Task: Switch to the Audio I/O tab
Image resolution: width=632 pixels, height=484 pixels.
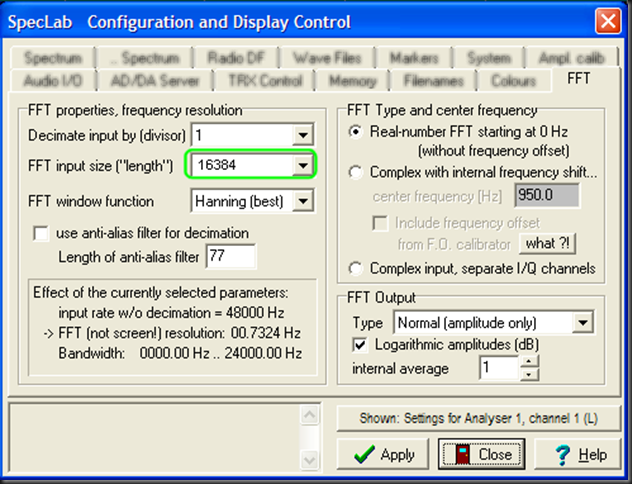Action: pos(53,81)
